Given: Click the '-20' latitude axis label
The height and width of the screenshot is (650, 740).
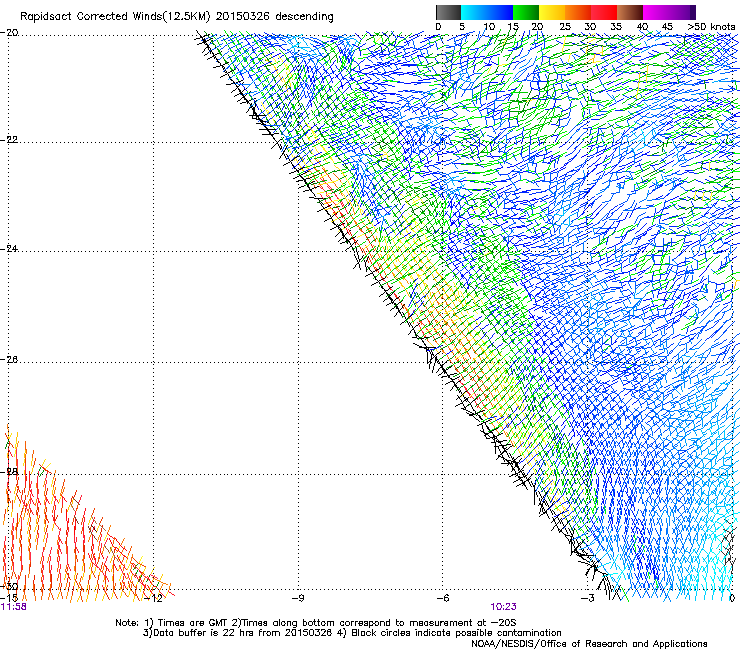Looking at the screenshot, I should [9, 33].
